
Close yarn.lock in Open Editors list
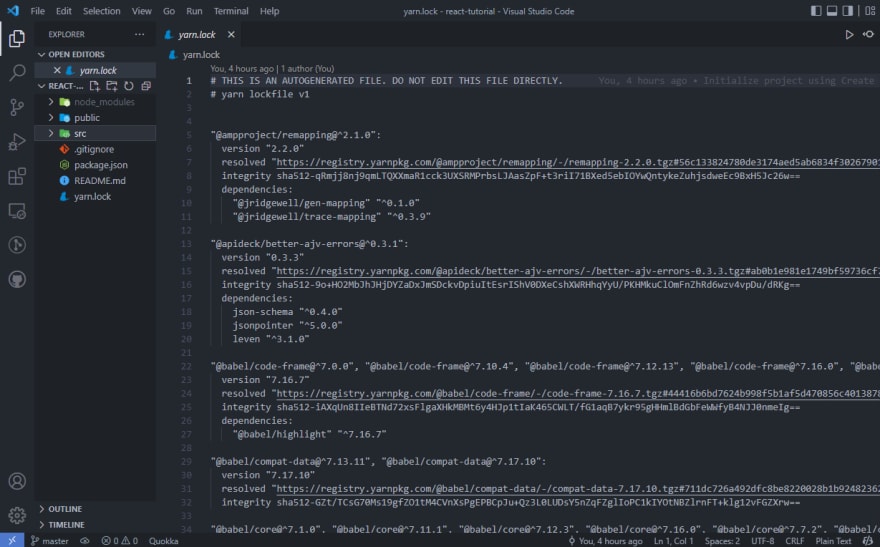(57, 70)
